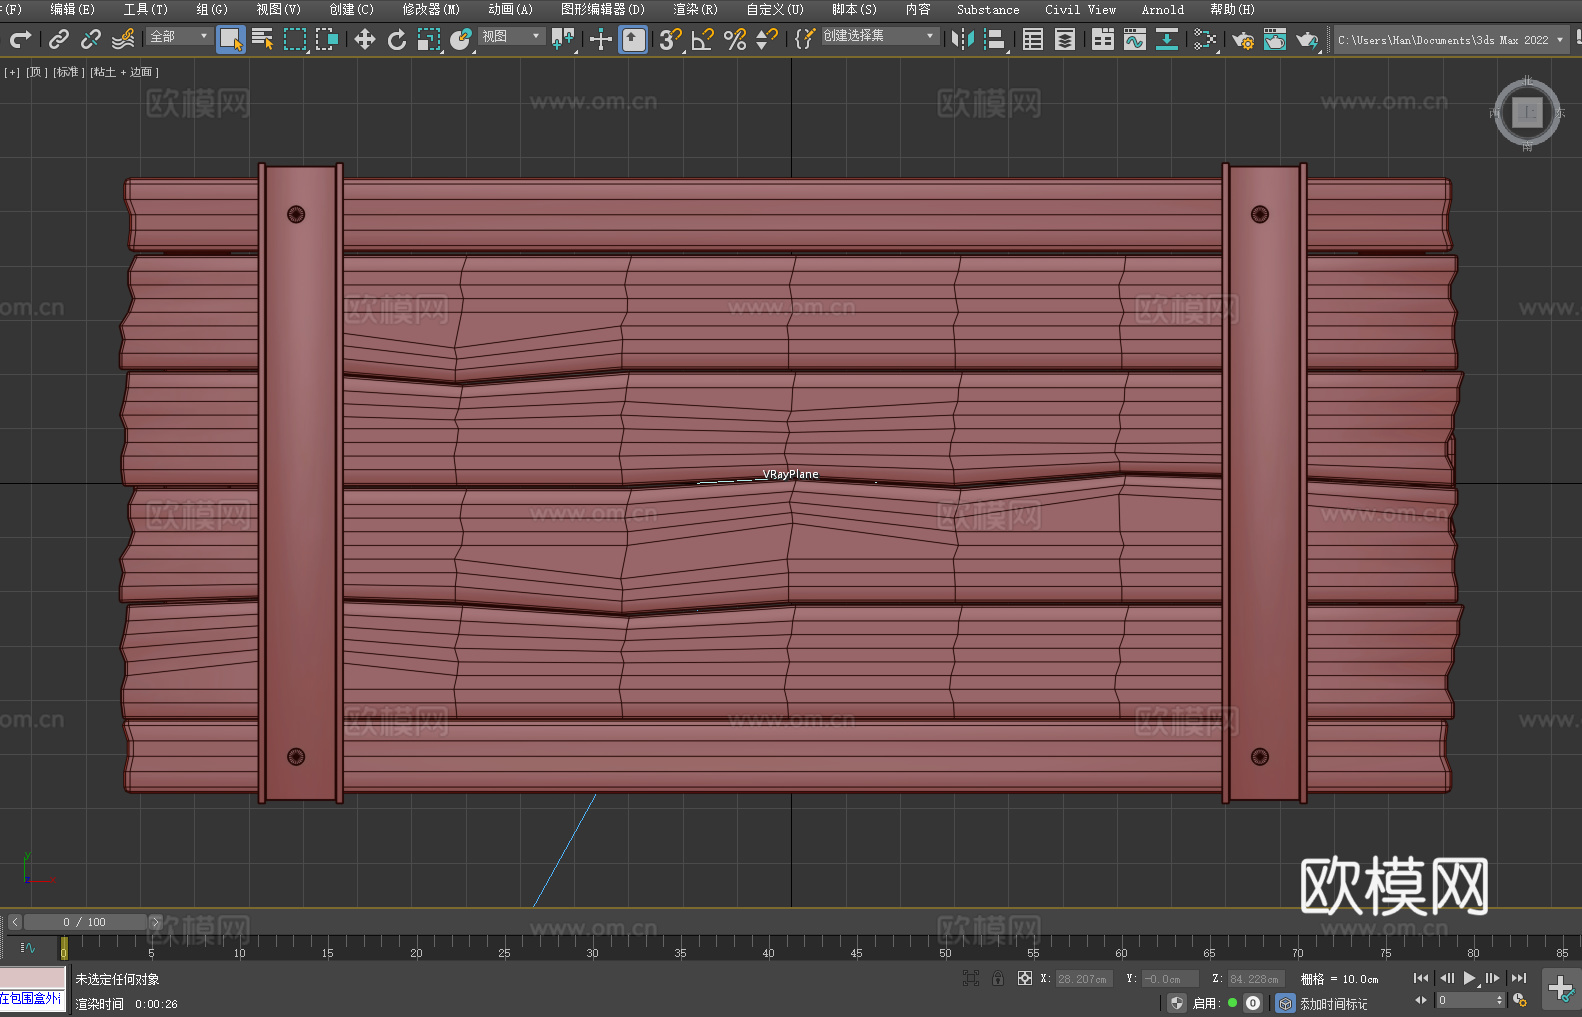The image size is (1582, 1017).
Task: Click the X coordinate field
Action: coord(1084,979)
